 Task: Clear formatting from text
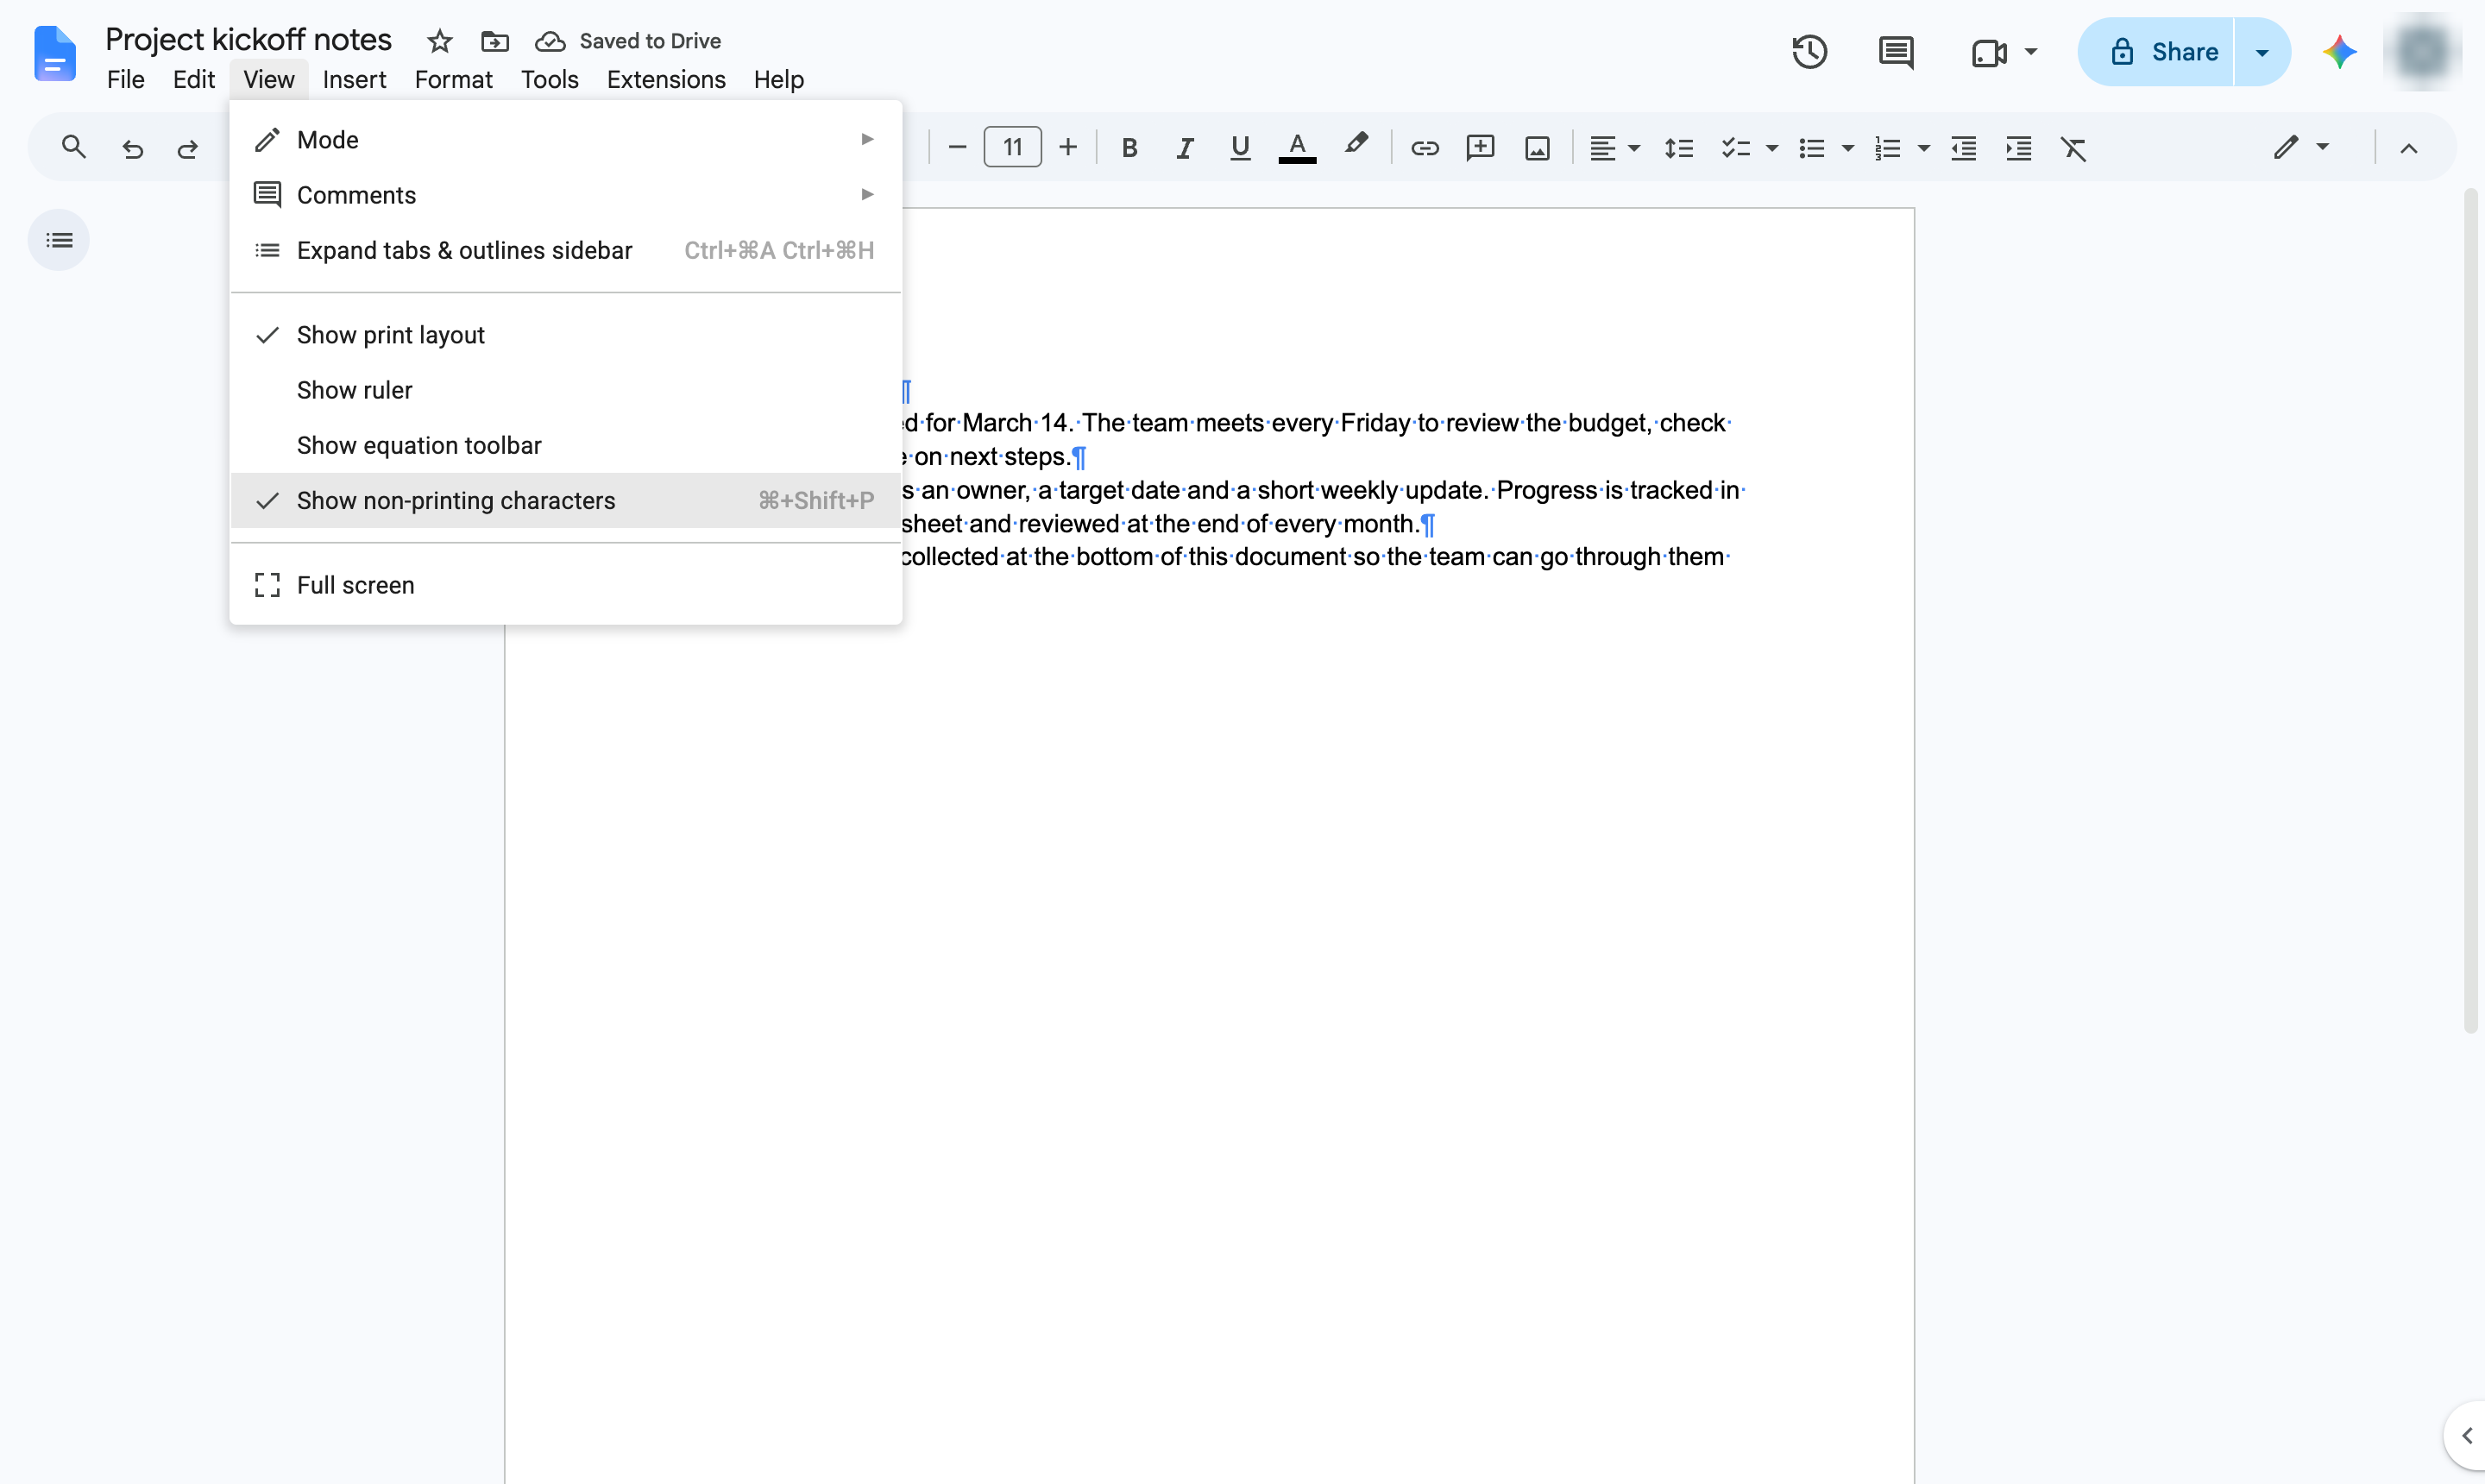coord(2073,148)
